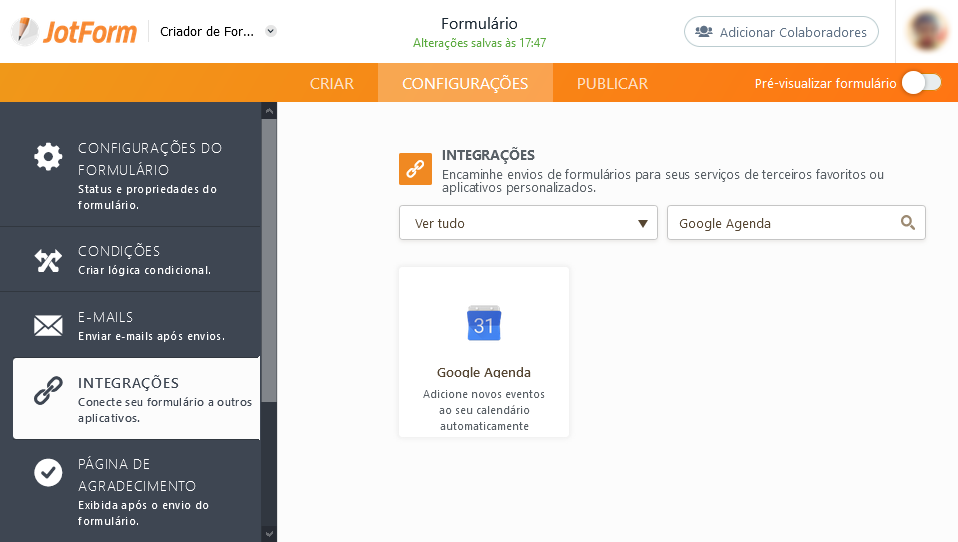Click the sidebar scrollbar thumb
Viewport: 958px width, 542px height.
pyautogui.click(x=269, y=260)
